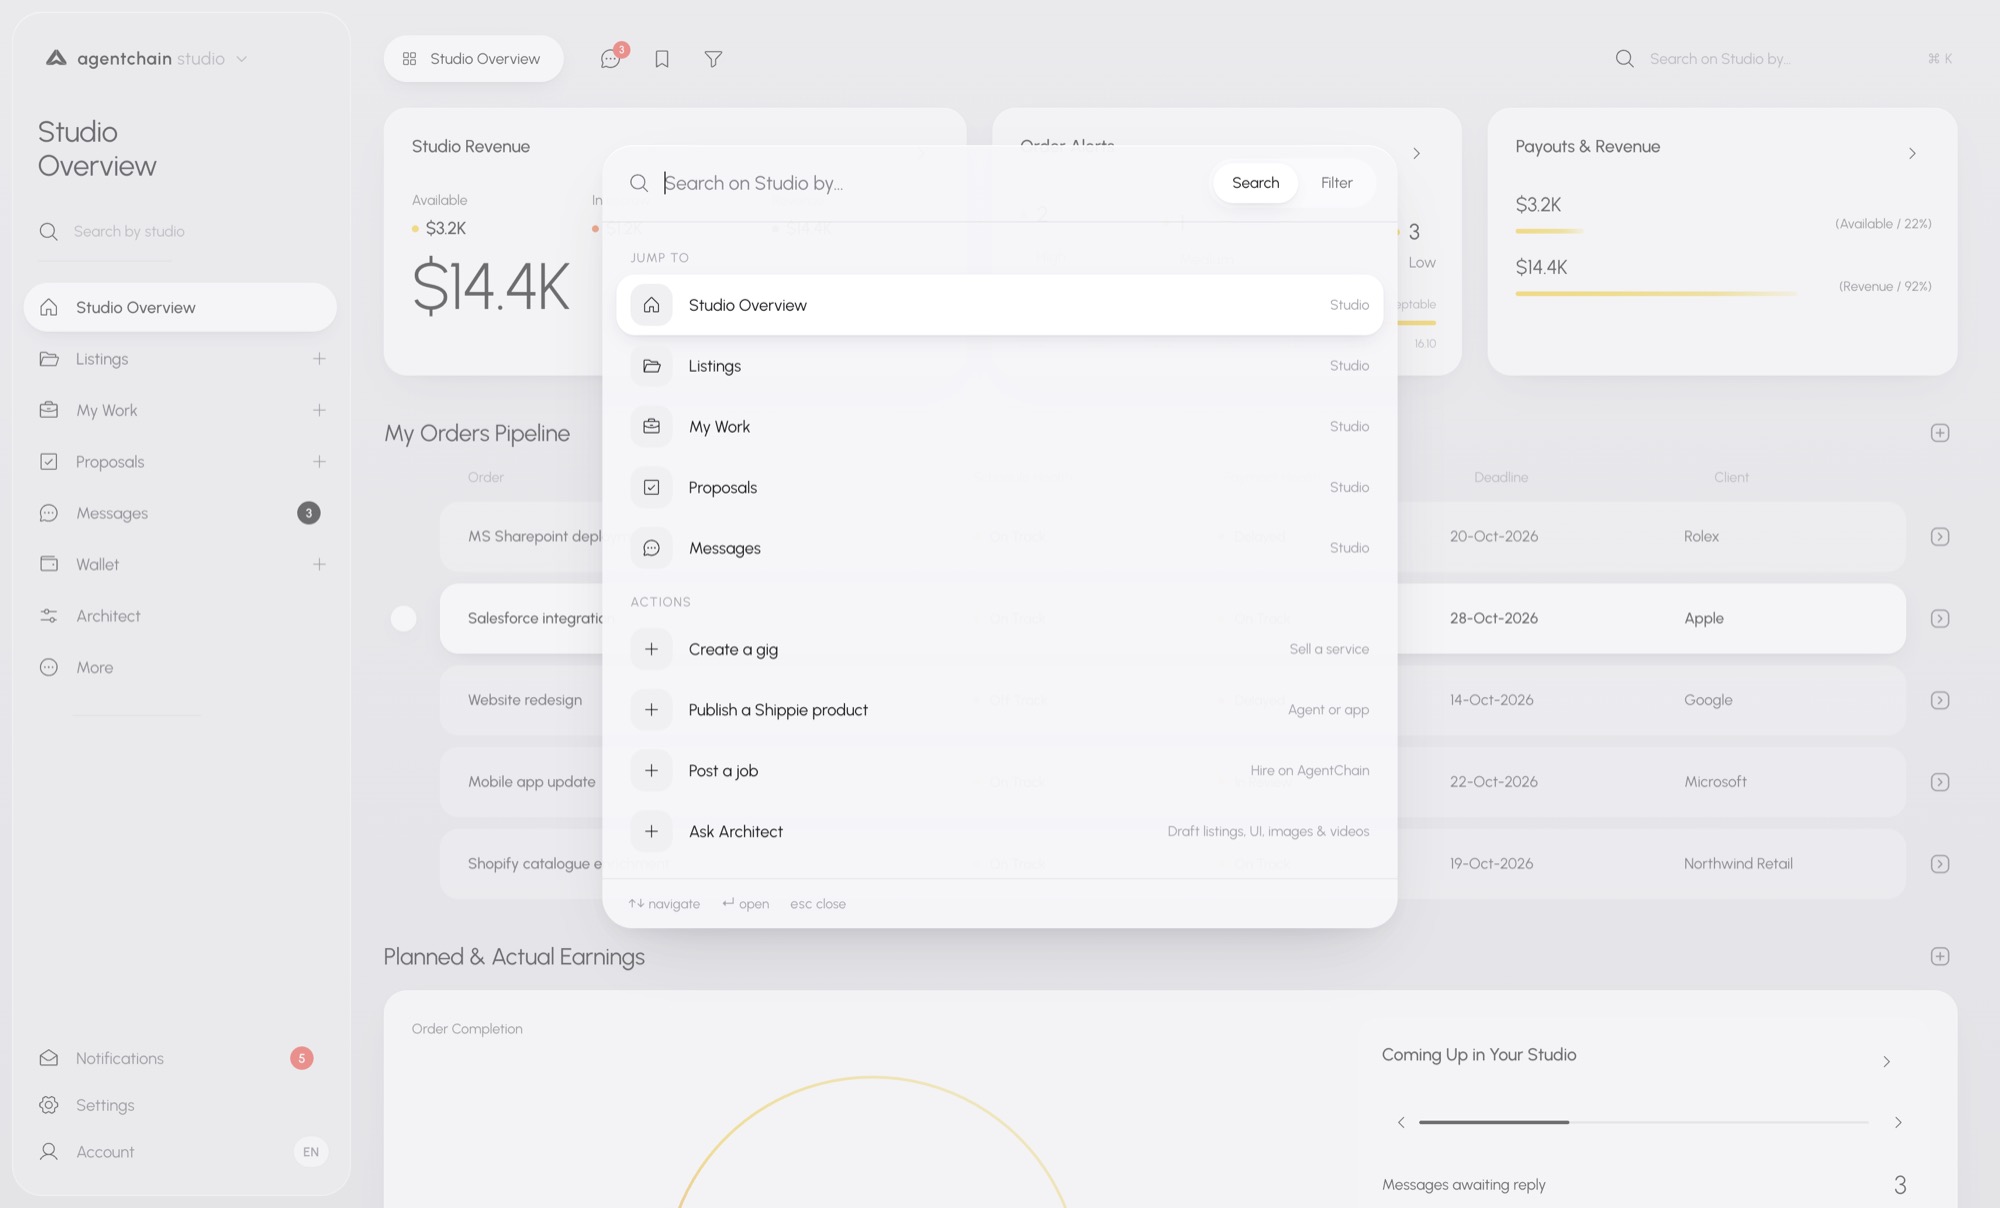Screen dimensions: 2000x1208
Task: Open the funnel filter icon in top toolbar
Action: point(713,59)
